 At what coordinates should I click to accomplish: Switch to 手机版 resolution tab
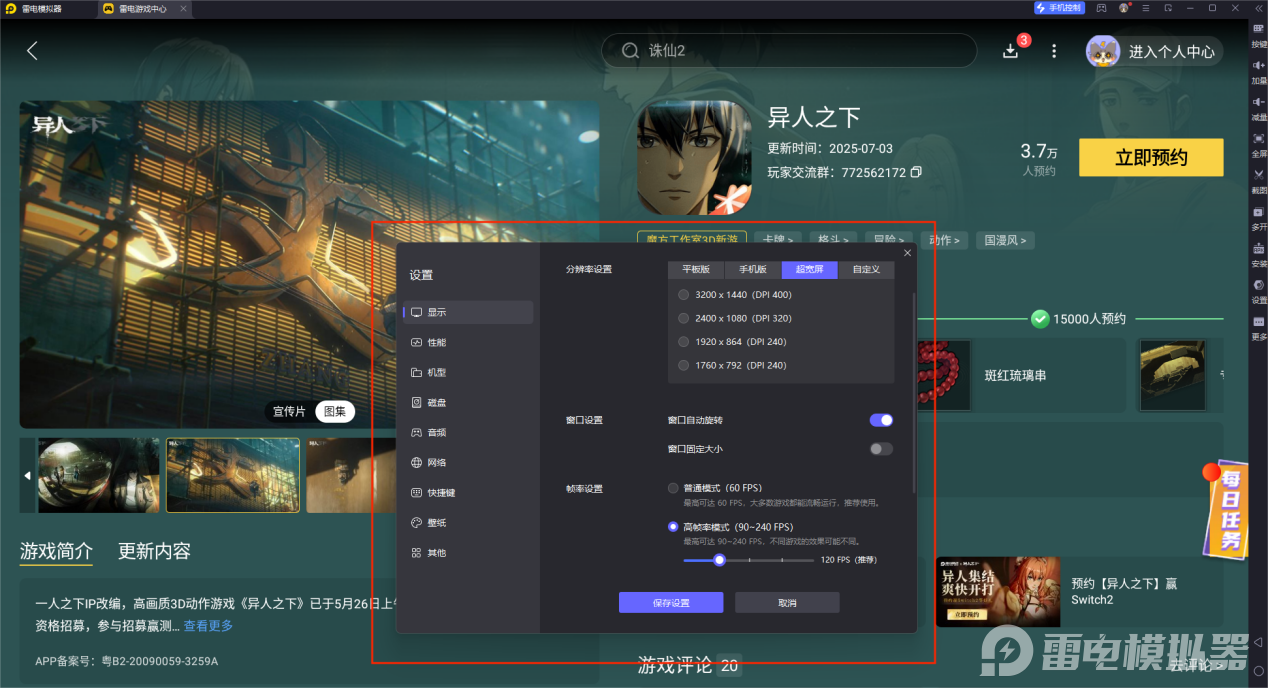753,270
